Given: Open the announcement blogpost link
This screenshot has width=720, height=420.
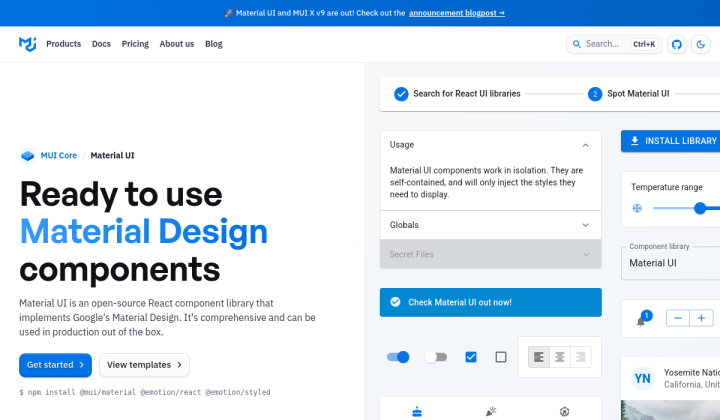Looking at the screenshot, I should 457,13.
